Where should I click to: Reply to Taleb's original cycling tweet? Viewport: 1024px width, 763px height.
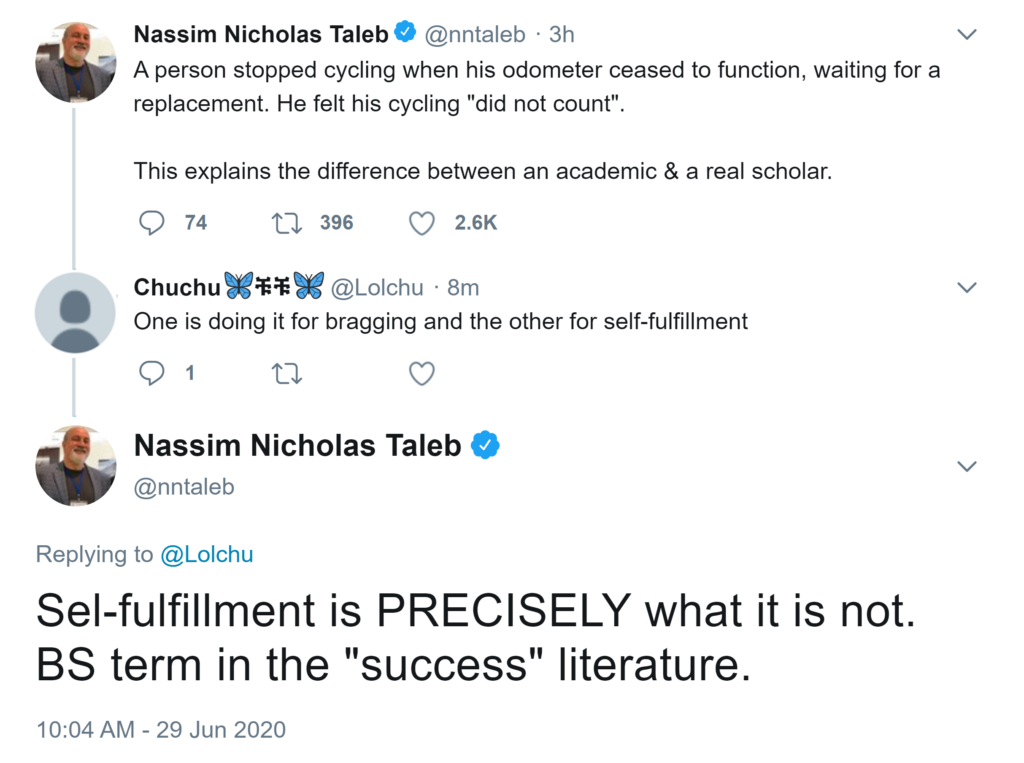(x=150, y=222)
